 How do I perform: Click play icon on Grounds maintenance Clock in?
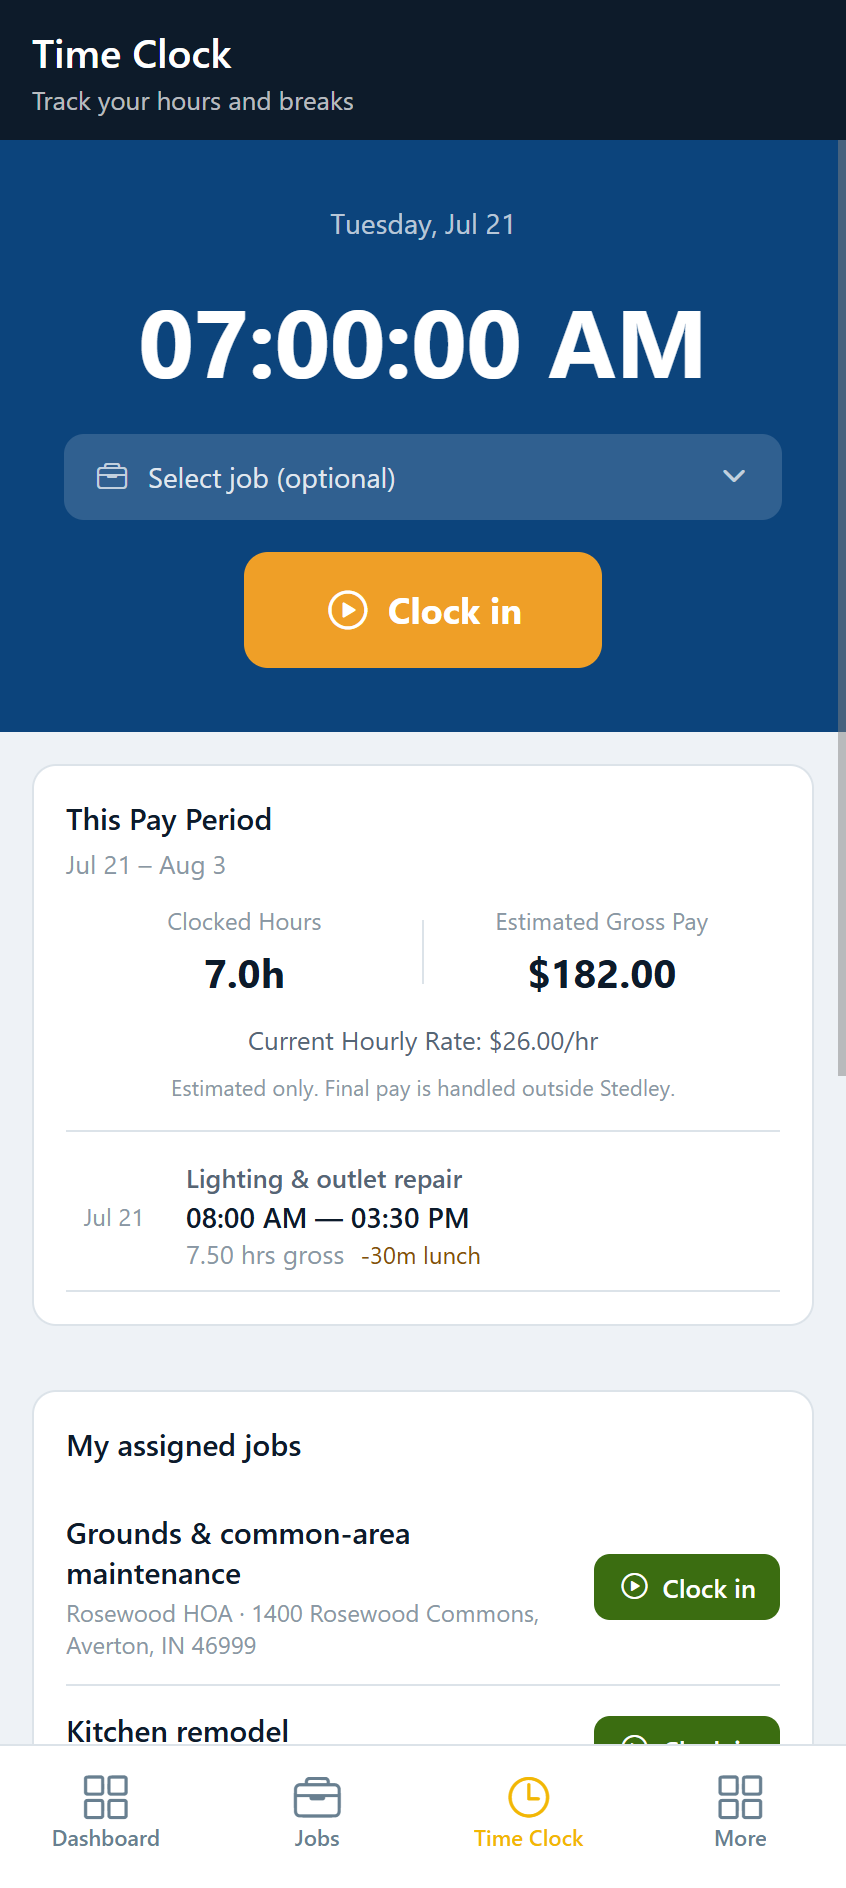click(635, 1586)
